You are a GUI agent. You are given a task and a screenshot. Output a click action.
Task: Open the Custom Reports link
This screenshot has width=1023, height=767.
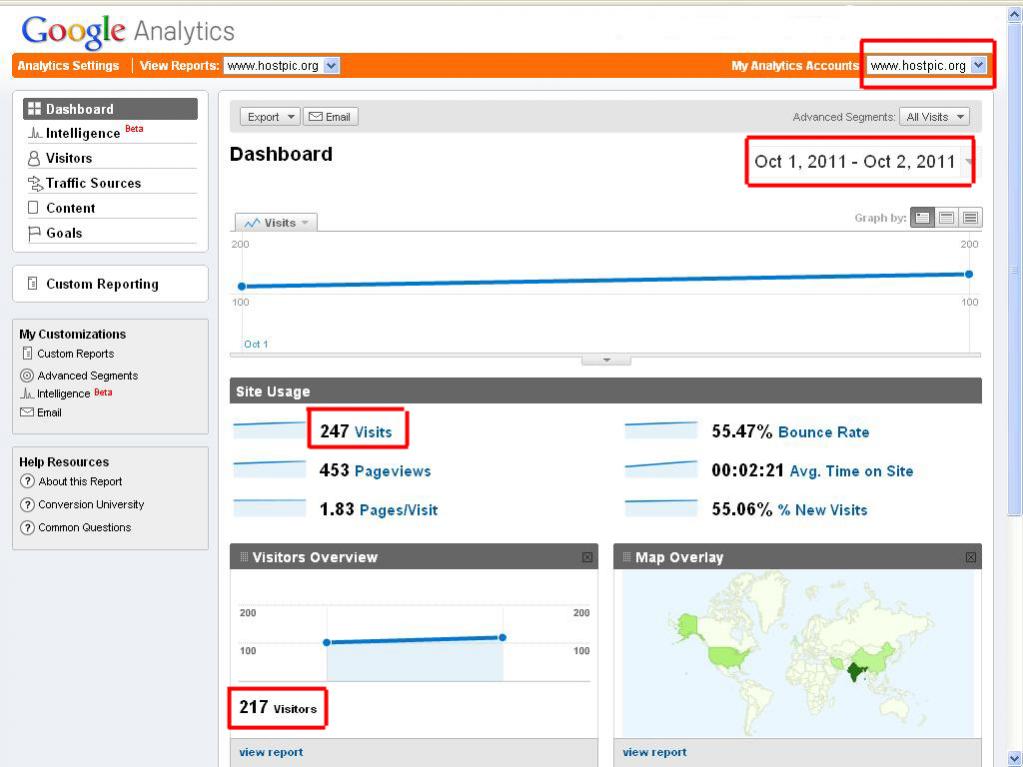(76, 353)
